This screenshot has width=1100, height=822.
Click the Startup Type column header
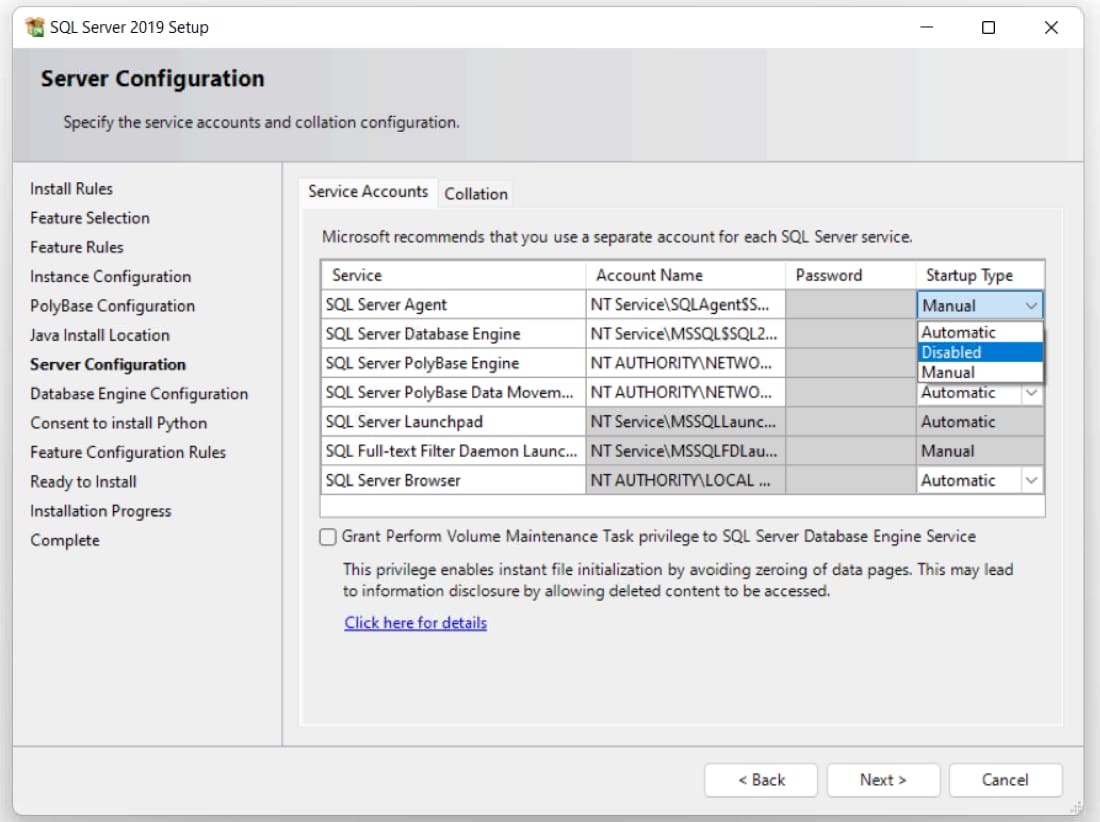(968, 275)
